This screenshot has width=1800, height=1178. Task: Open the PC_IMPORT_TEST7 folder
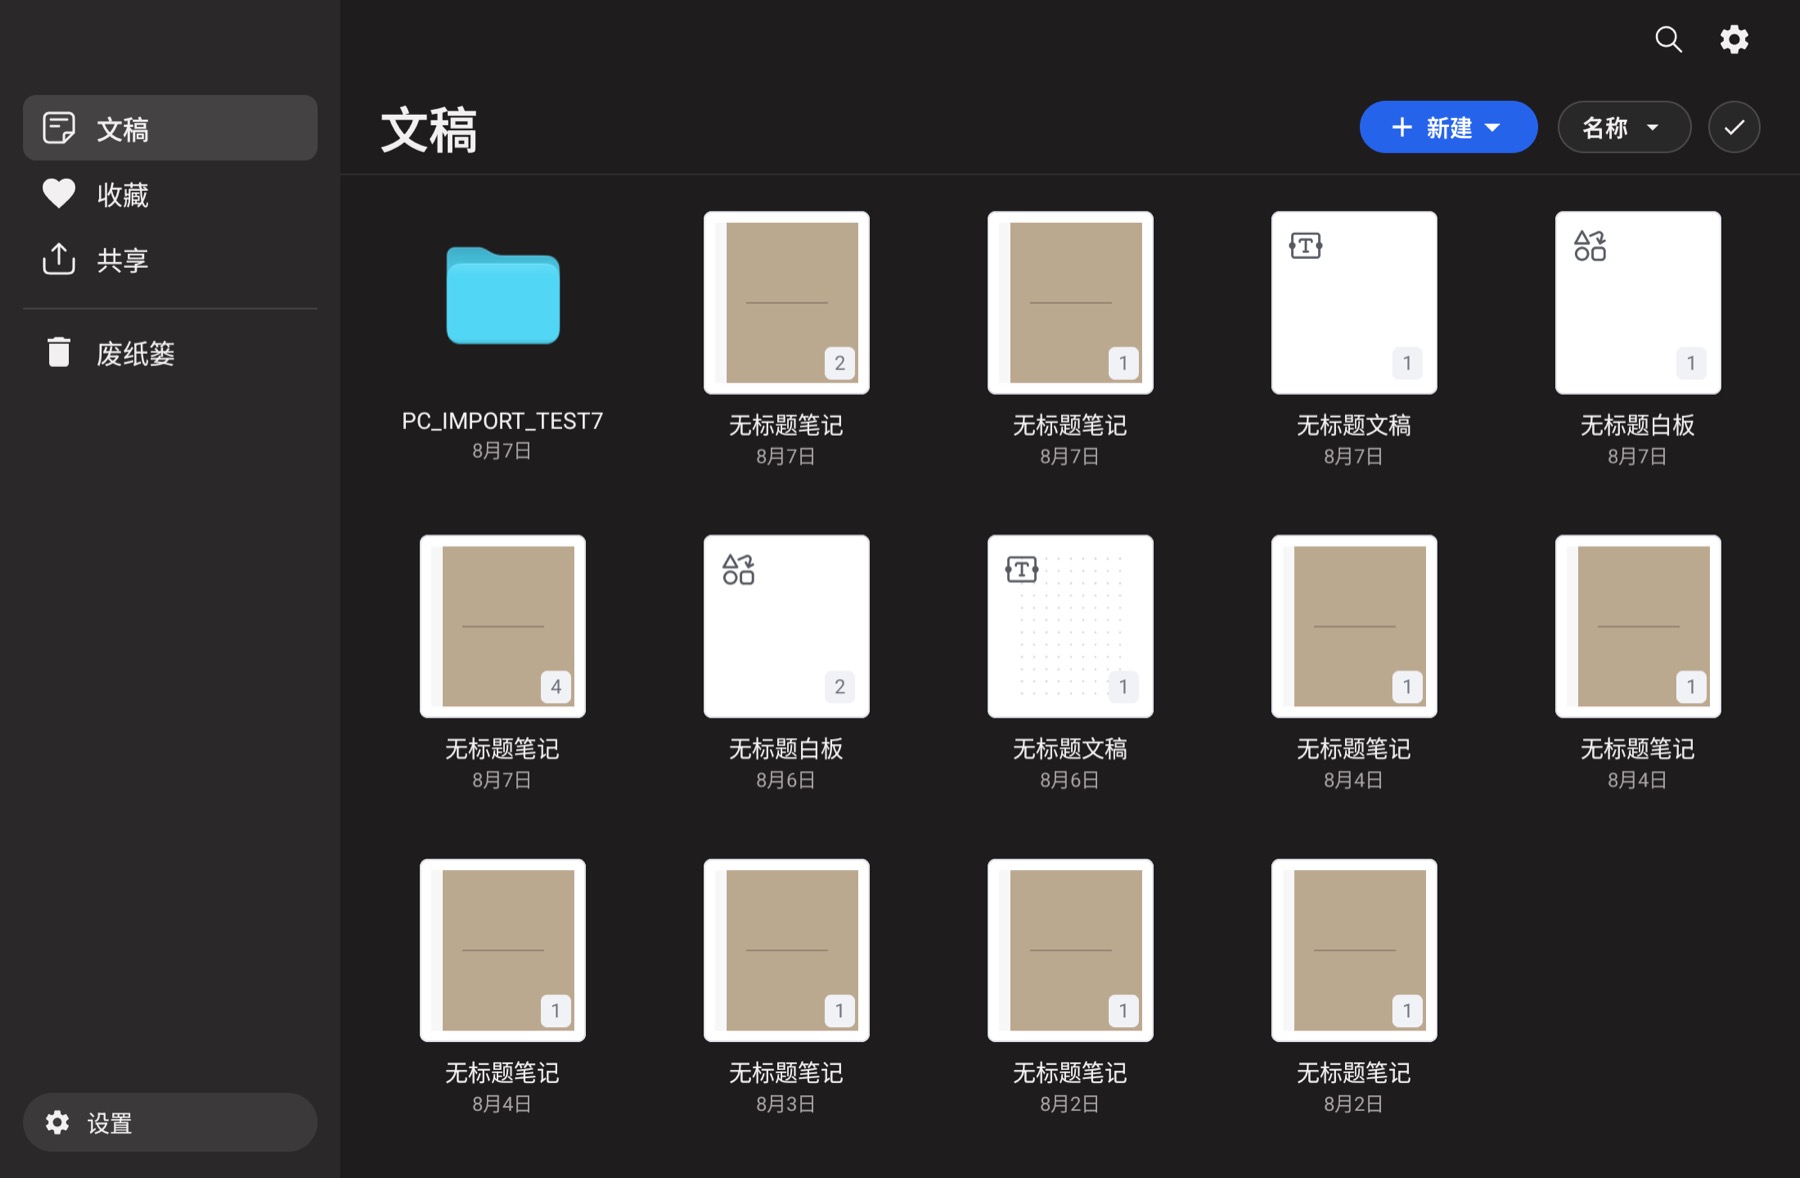pyautogui.click(x=503, y=295)
